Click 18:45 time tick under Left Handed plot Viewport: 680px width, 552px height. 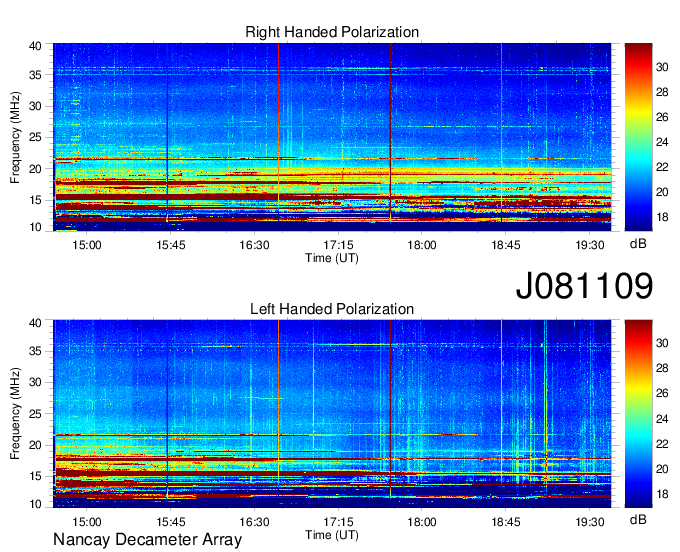point(506,522)
